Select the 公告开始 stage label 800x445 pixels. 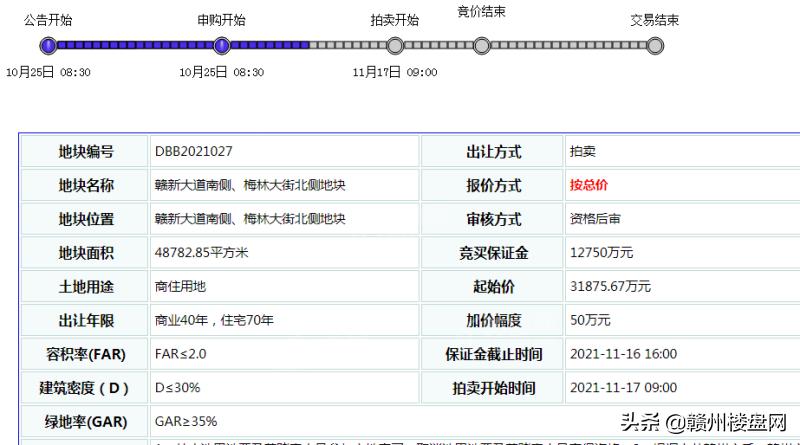coord(48,20)
